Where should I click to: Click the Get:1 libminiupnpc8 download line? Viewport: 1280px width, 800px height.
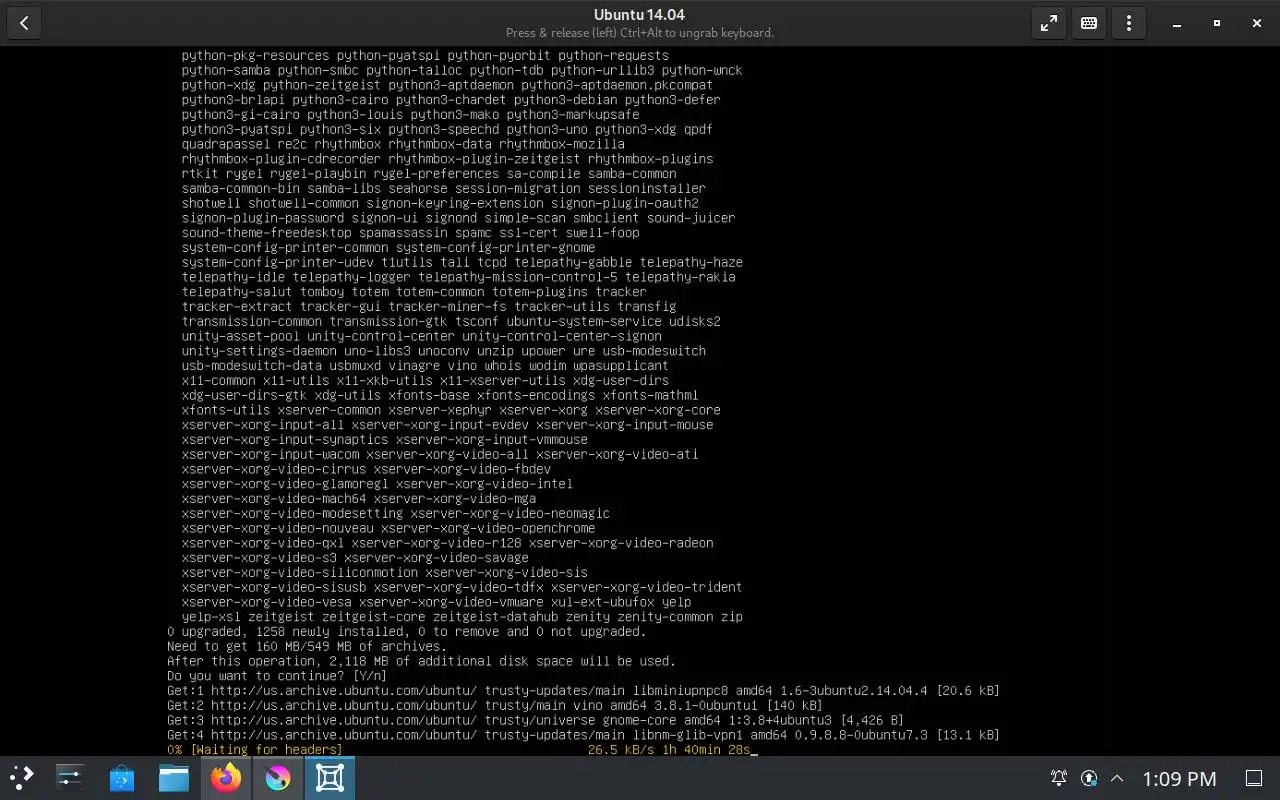pyautogui.click(x=583, y=691)
